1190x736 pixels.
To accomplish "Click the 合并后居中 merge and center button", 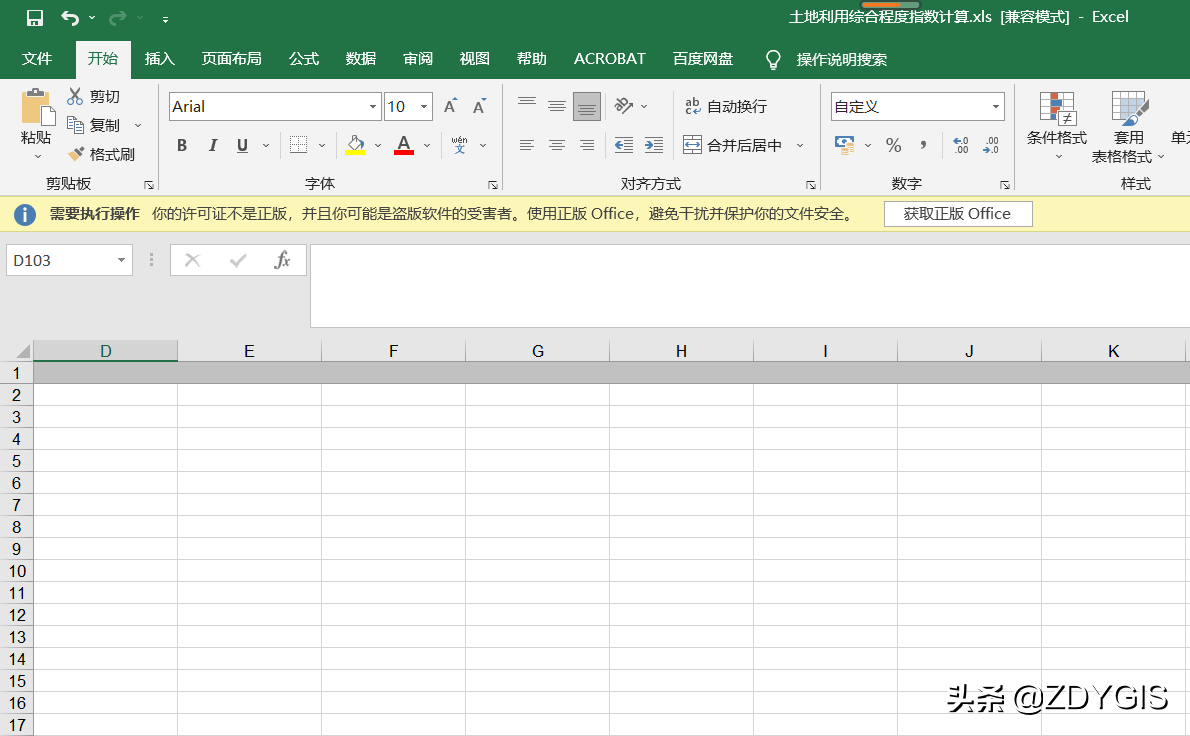I will click(x=732, y=145).
